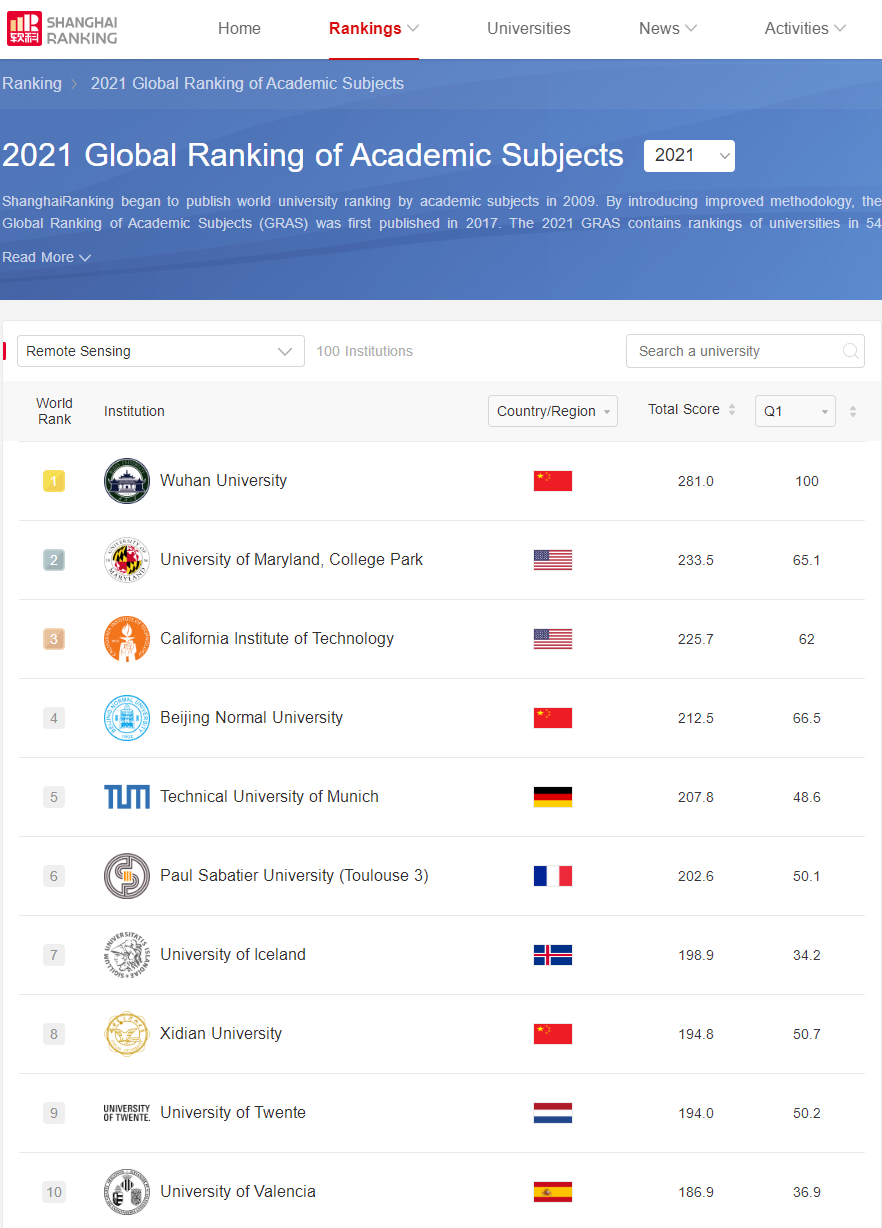882x1228 pixels.
Task: Open University of Valencia link
Action: click(x=238, y=1191)
